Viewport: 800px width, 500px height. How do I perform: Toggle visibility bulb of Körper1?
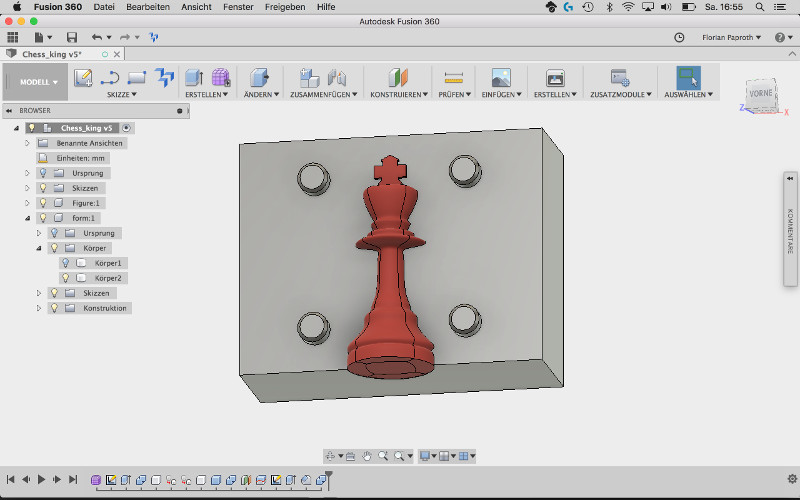coord(66,263)
